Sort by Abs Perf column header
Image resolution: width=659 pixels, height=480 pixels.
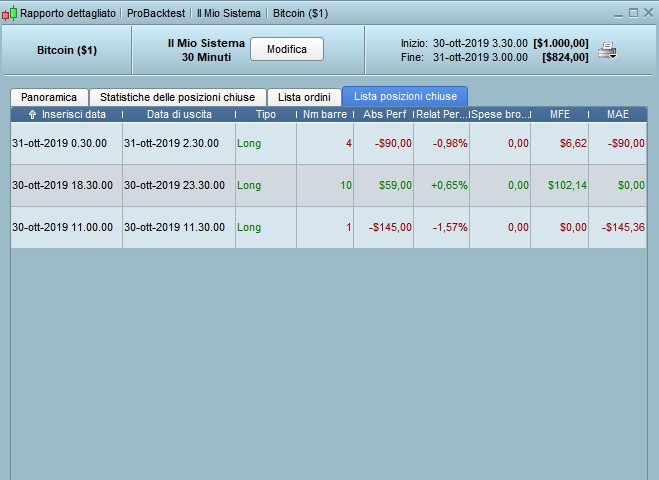click(384, 114)
